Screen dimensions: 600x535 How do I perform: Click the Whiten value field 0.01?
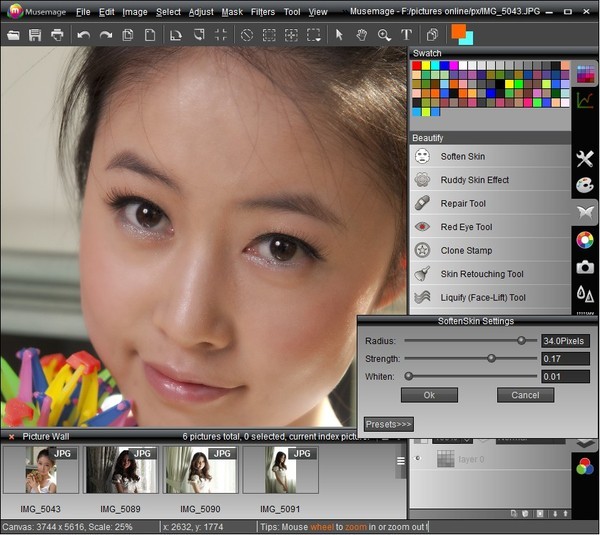(565, 377)
